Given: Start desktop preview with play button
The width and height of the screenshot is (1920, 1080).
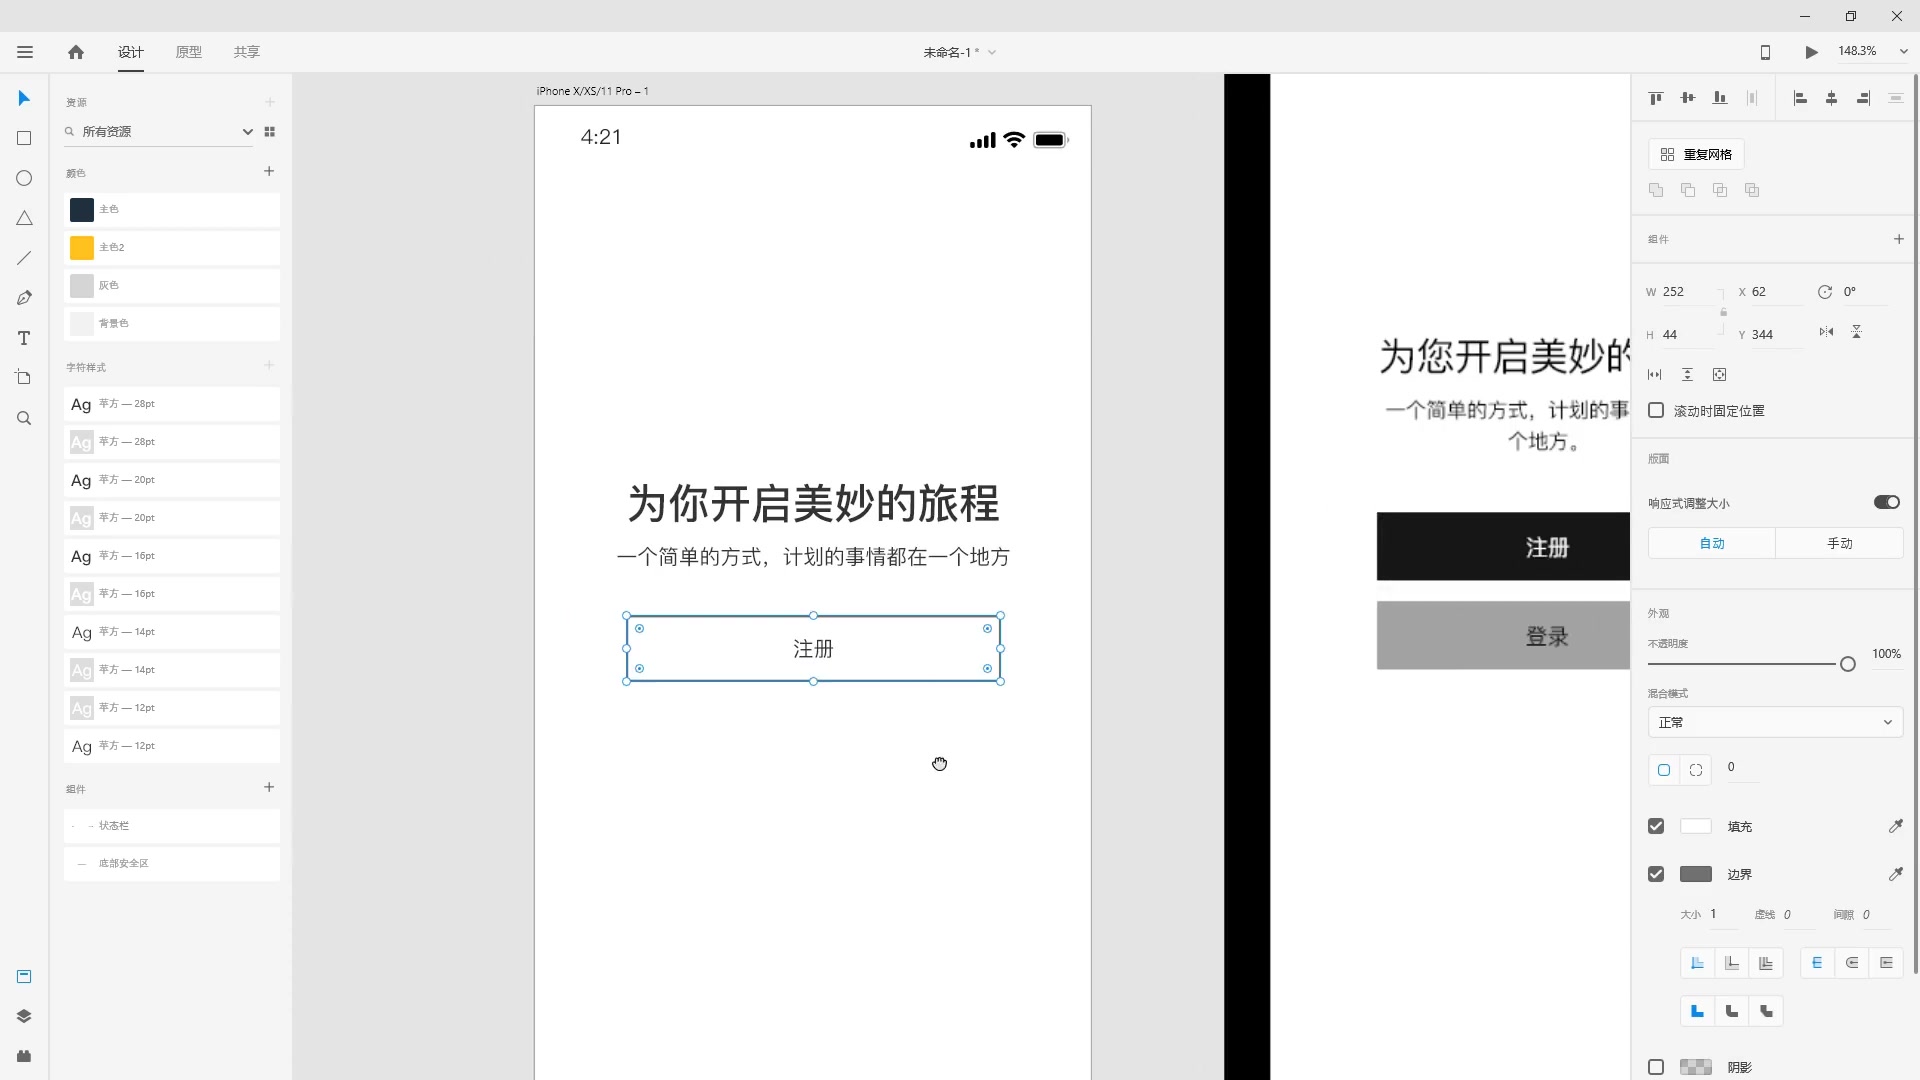Looking at the screenshot, I should point(1811,52).
